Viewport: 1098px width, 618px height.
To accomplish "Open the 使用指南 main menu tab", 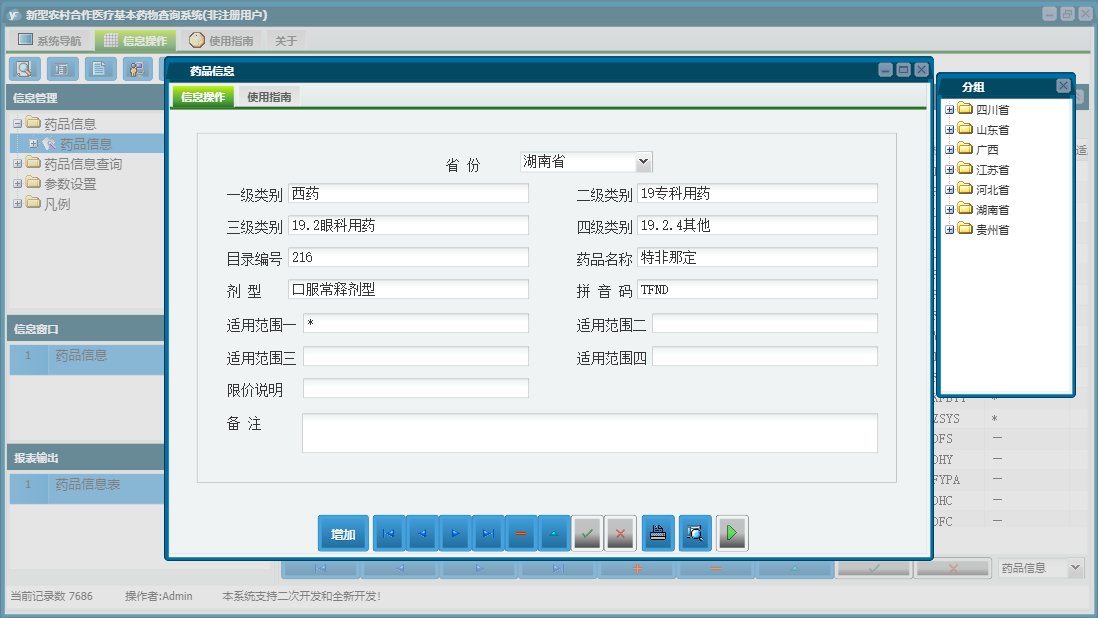I will click(x=221, y=41).
